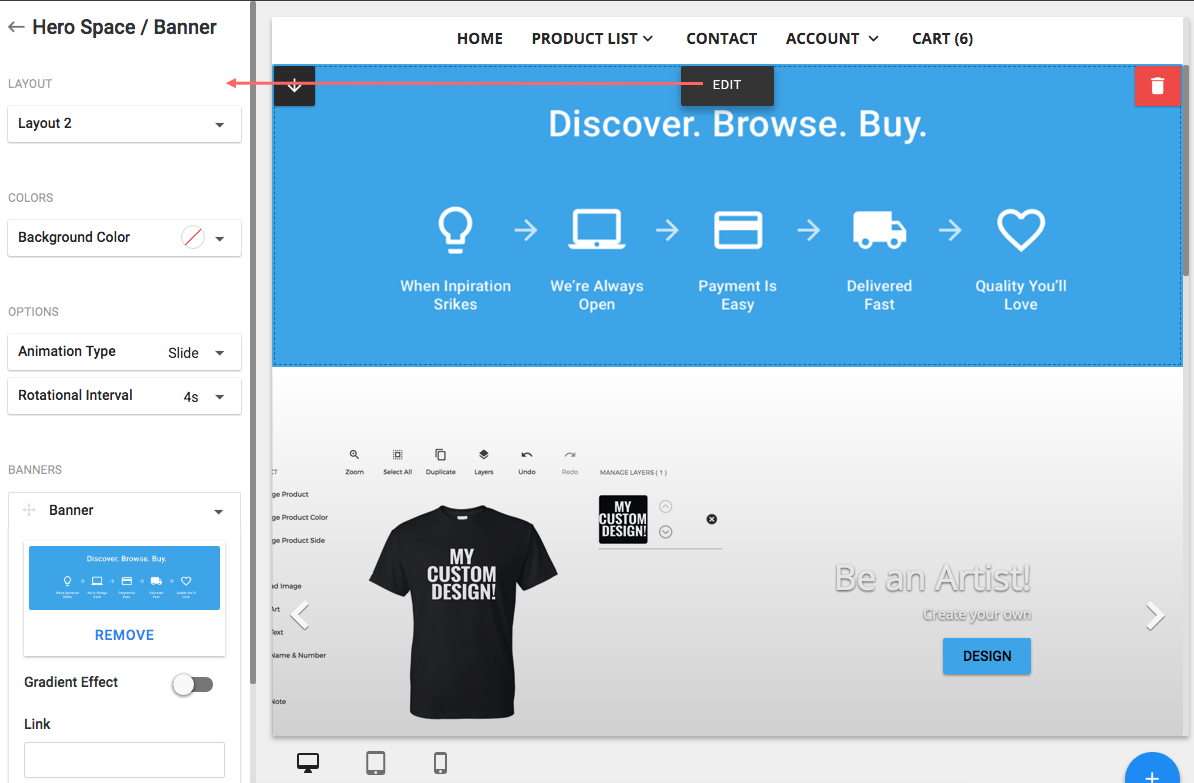
Task: Open the Contact page in navigation
Action: click(721, 39)
